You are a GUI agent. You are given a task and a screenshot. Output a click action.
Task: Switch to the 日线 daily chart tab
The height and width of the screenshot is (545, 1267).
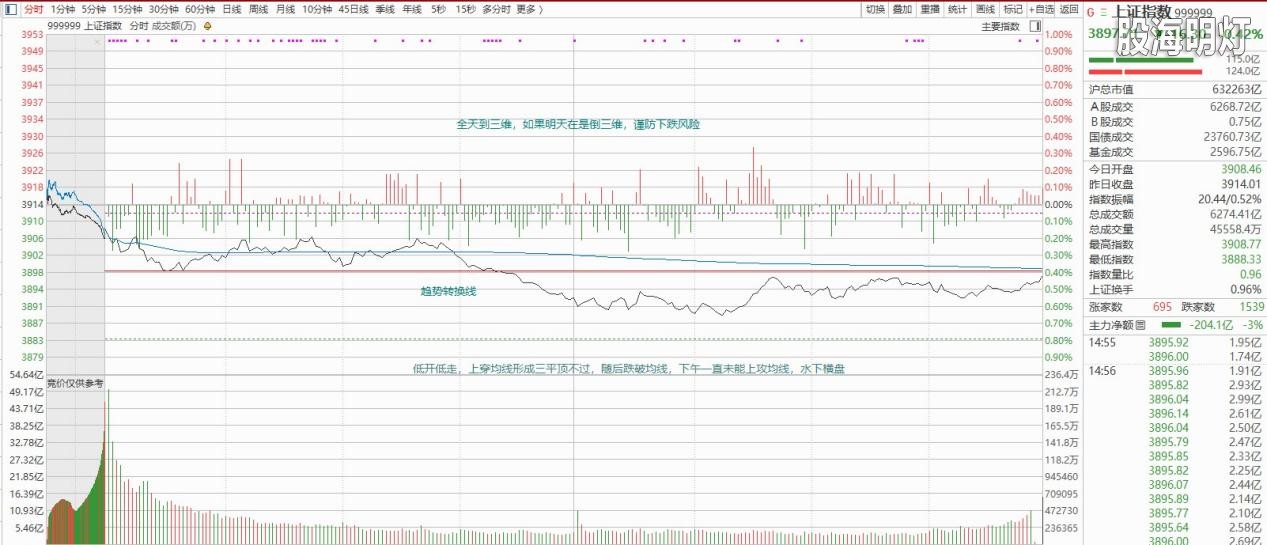point(231,9)
